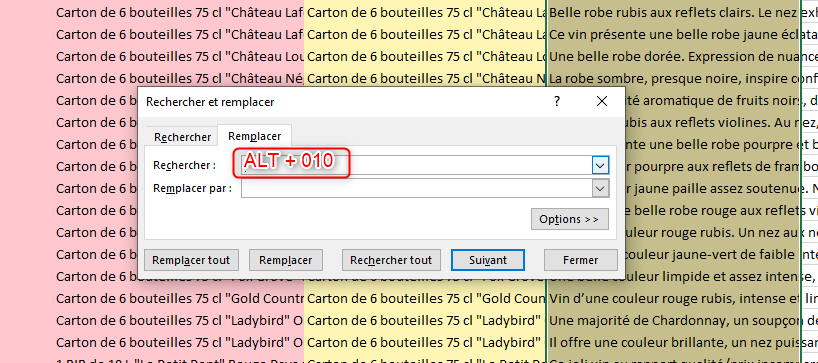Select yellow column cell with "Gold Coun
The image size is (818, 363).
(425, 298)
